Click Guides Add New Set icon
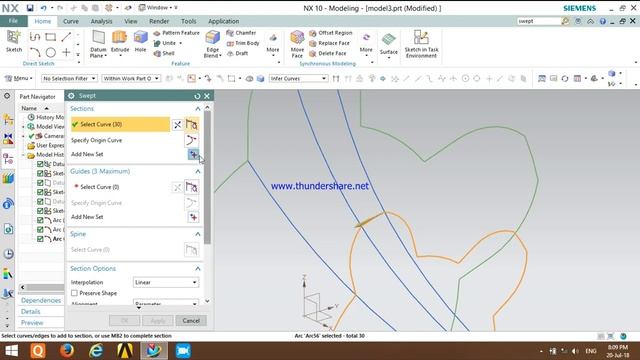 193,217
